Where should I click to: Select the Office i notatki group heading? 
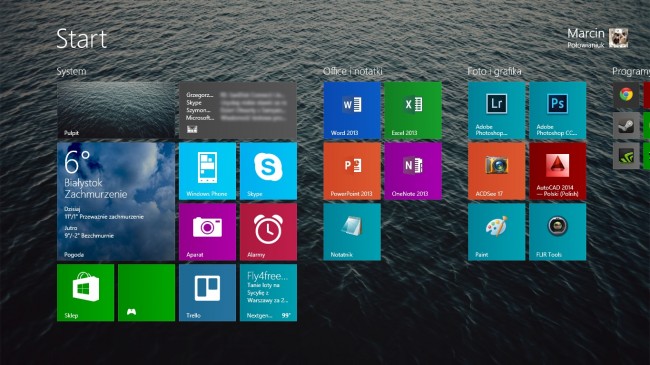click(353, 71)
